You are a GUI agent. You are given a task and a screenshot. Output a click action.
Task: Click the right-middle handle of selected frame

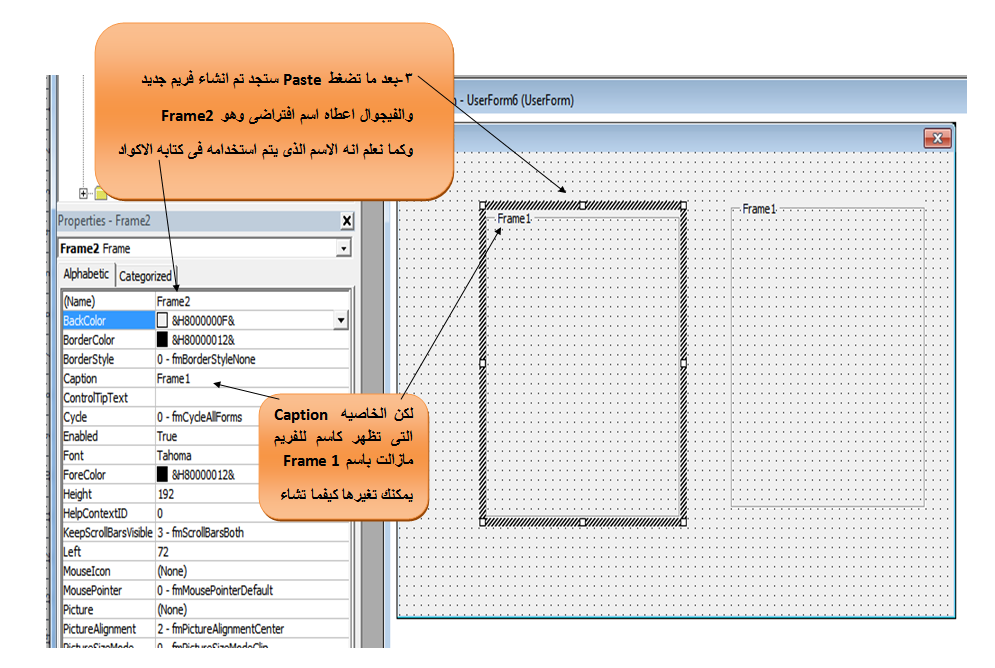pyautogui.click(x=683, y=363)
